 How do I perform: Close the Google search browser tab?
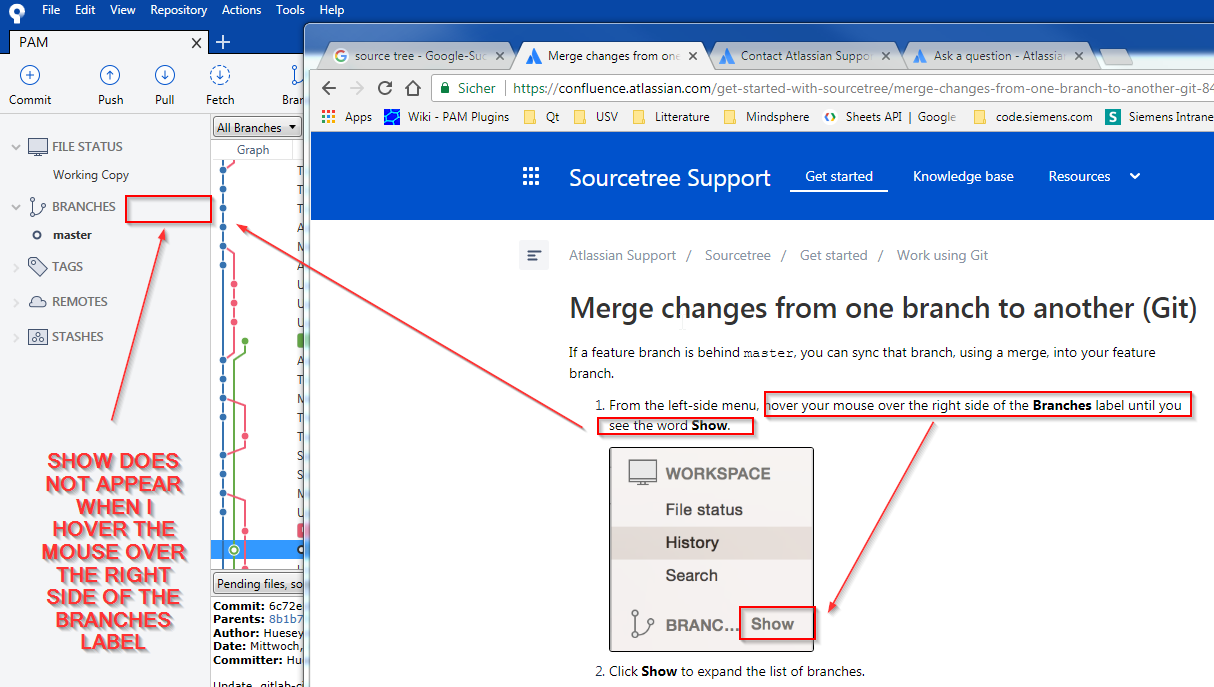click(501, 56)
